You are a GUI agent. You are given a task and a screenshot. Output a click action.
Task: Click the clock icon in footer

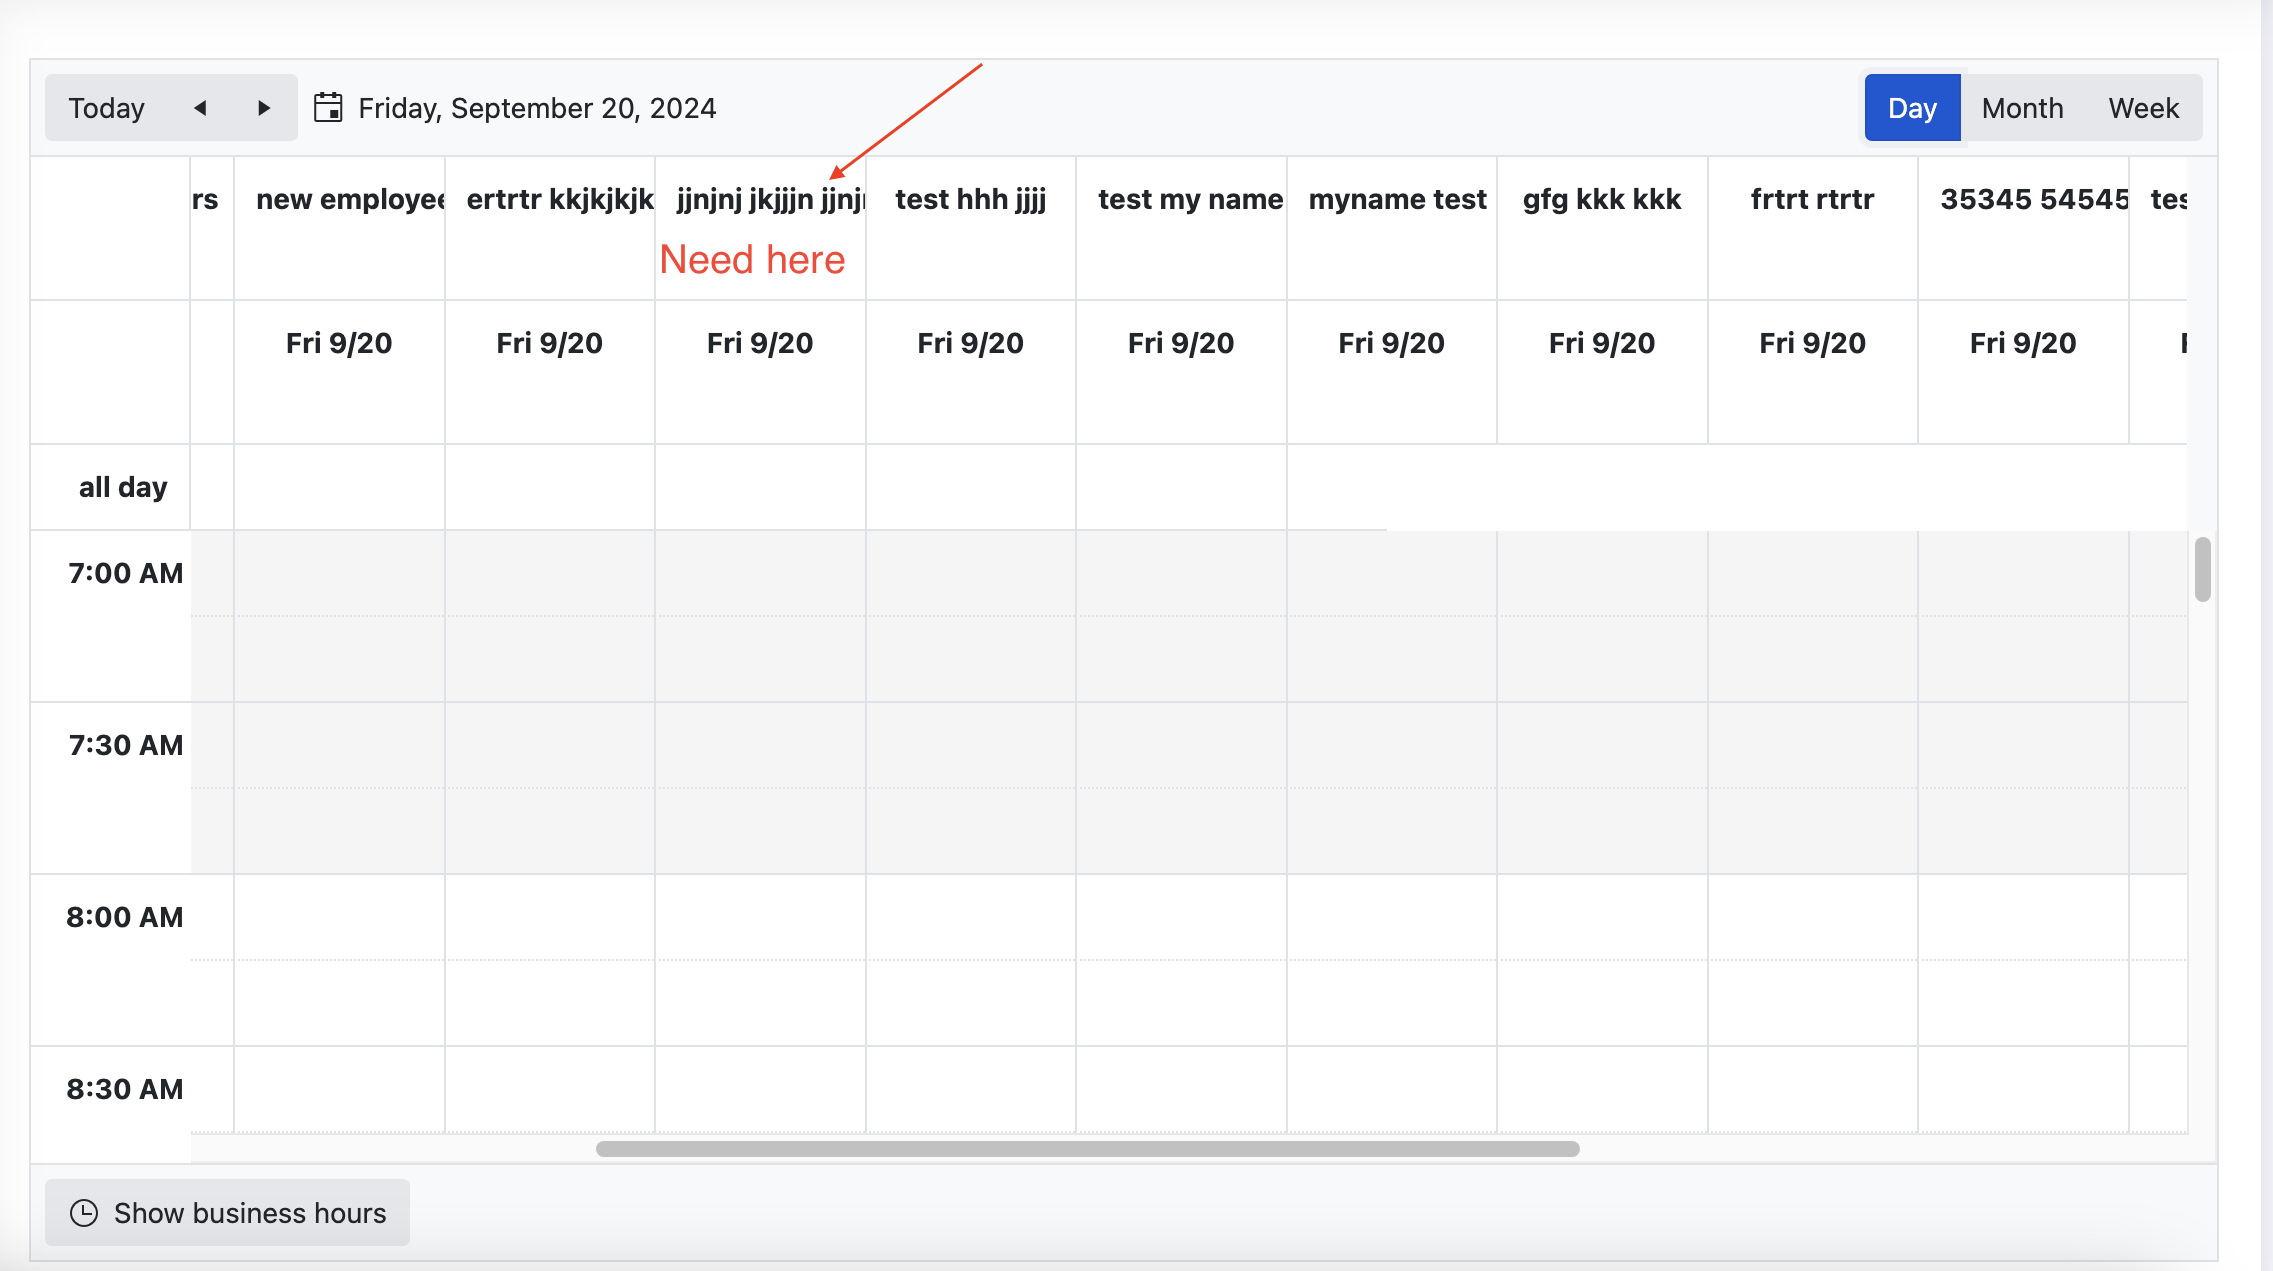coord(84,1213)
